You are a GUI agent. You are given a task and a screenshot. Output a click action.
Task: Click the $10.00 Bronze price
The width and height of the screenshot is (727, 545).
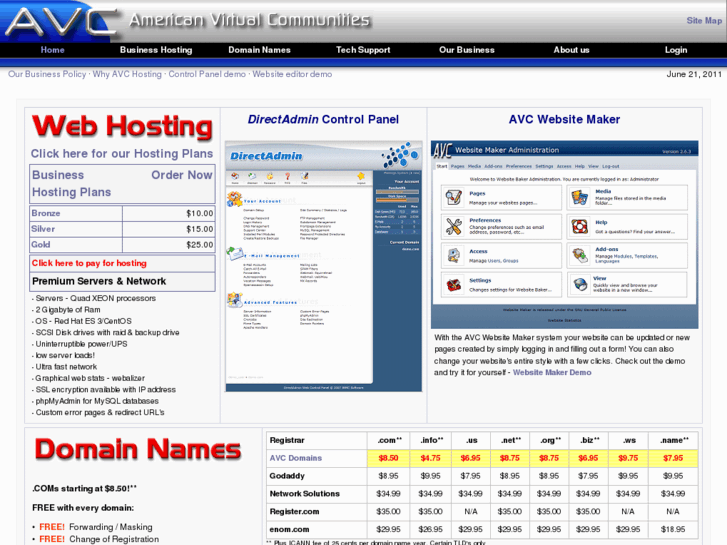tap(199, 213)
